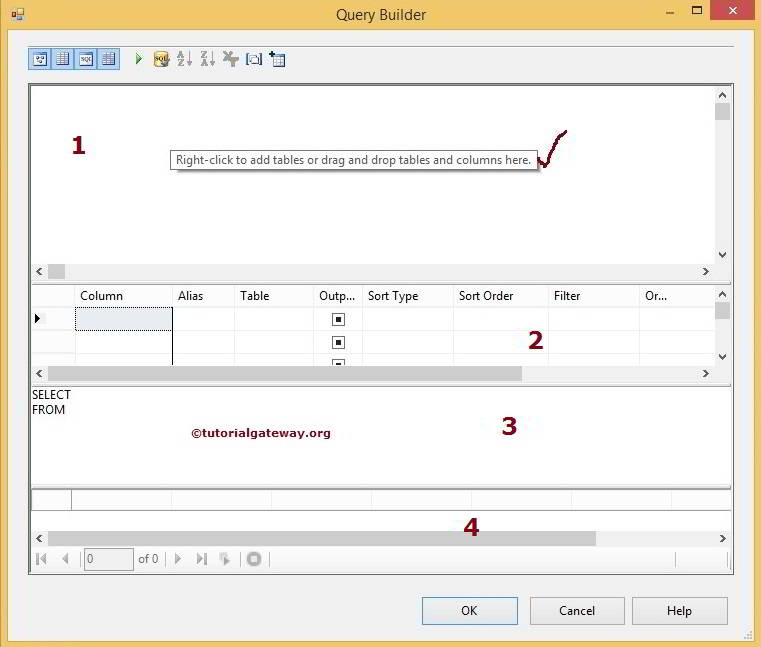Click result pane horizontal scrollbar thumb

coord(322,538)
